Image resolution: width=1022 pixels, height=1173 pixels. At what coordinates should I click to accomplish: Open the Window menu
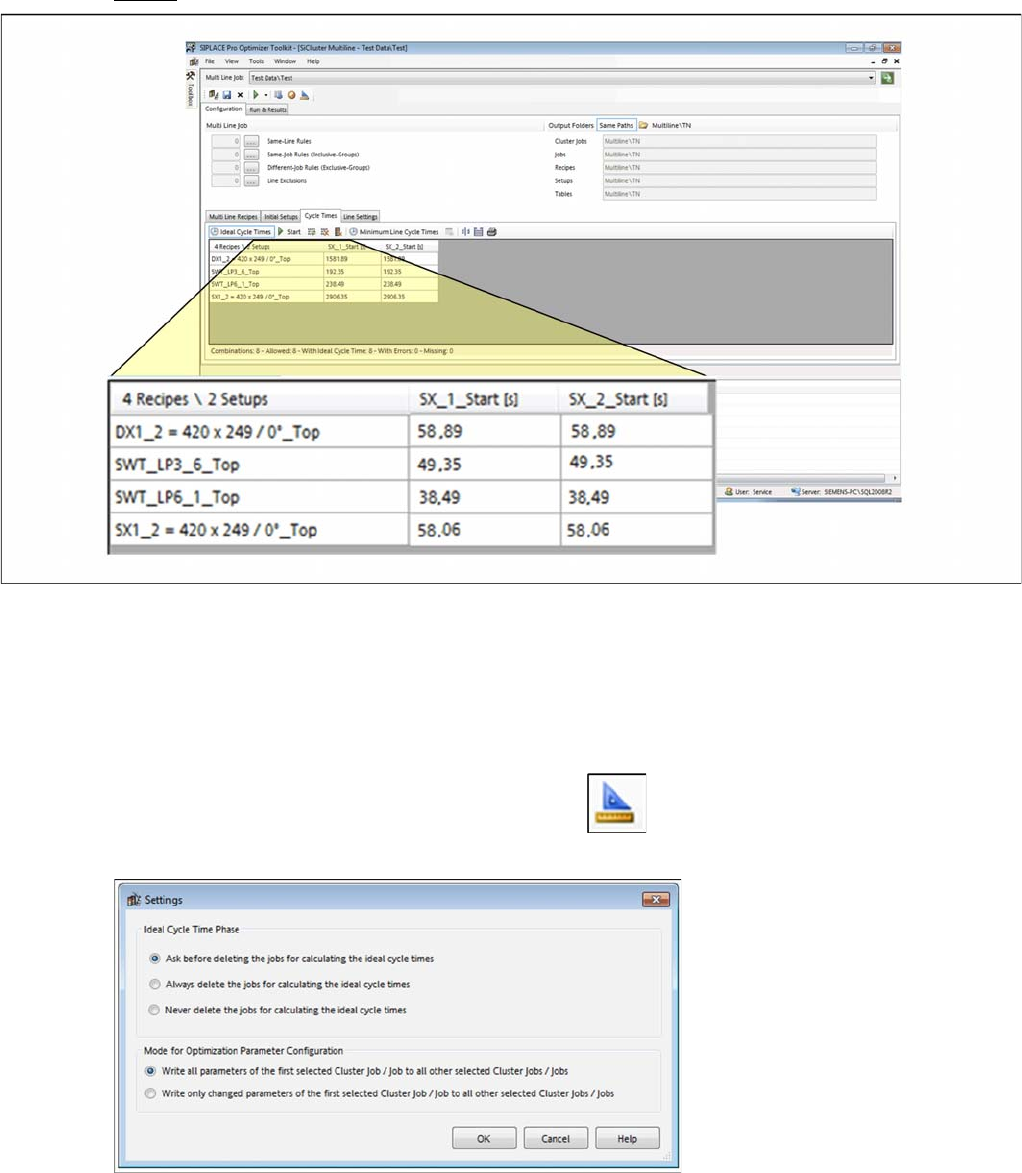pyautogui.click(x=285, y=61)
